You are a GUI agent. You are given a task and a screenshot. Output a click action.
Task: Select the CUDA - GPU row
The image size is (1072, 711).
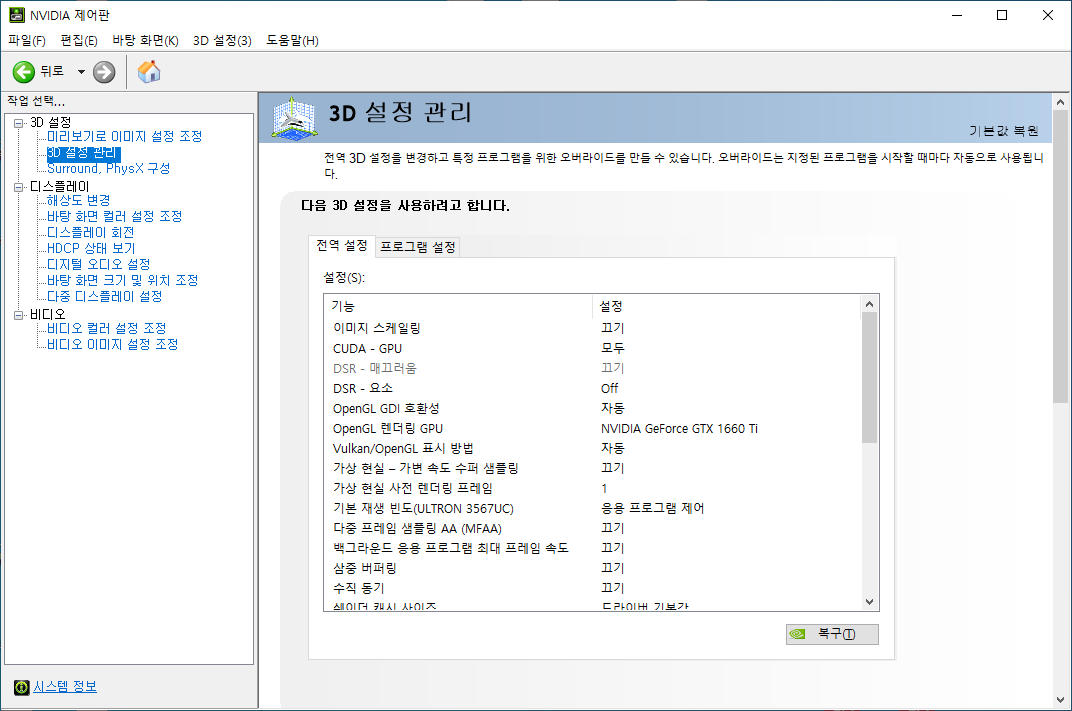(x=593, y=348)
